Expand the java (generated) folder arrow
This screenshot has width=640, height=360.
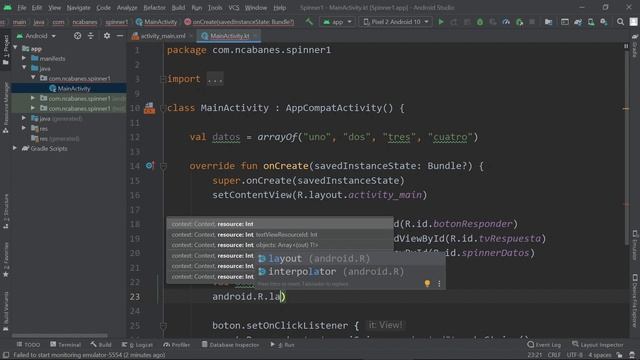[24, 118]
